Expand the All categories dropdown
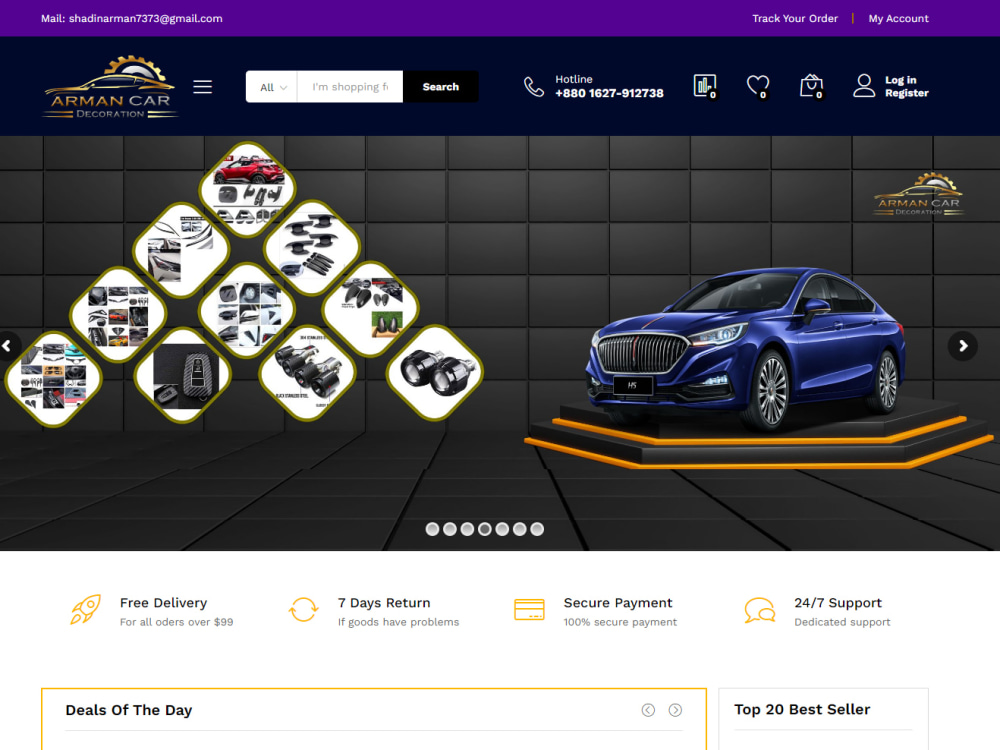The height and width of the screenshot is (750, 1000). point(272,87)
